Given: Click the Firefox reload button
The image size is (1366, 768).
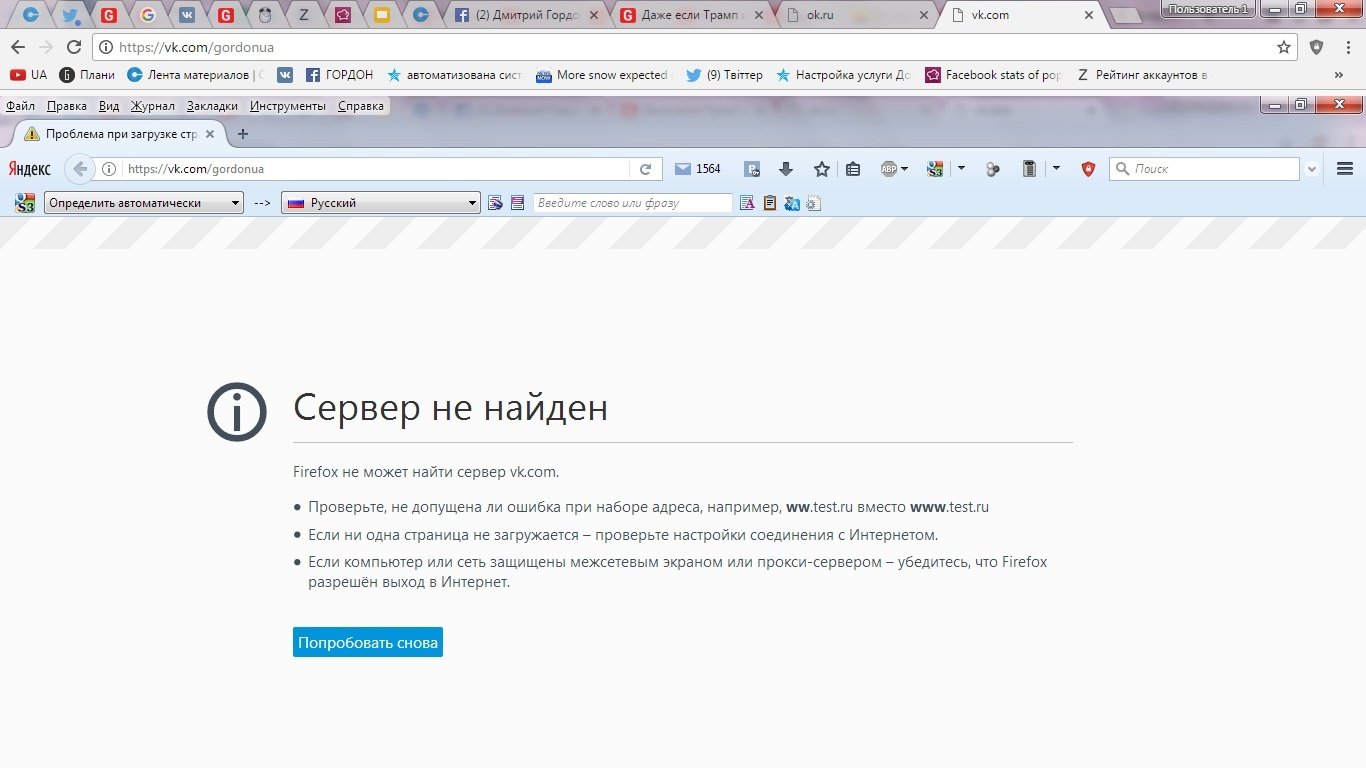Looking at the screenshot, I should tap(645, 169).
